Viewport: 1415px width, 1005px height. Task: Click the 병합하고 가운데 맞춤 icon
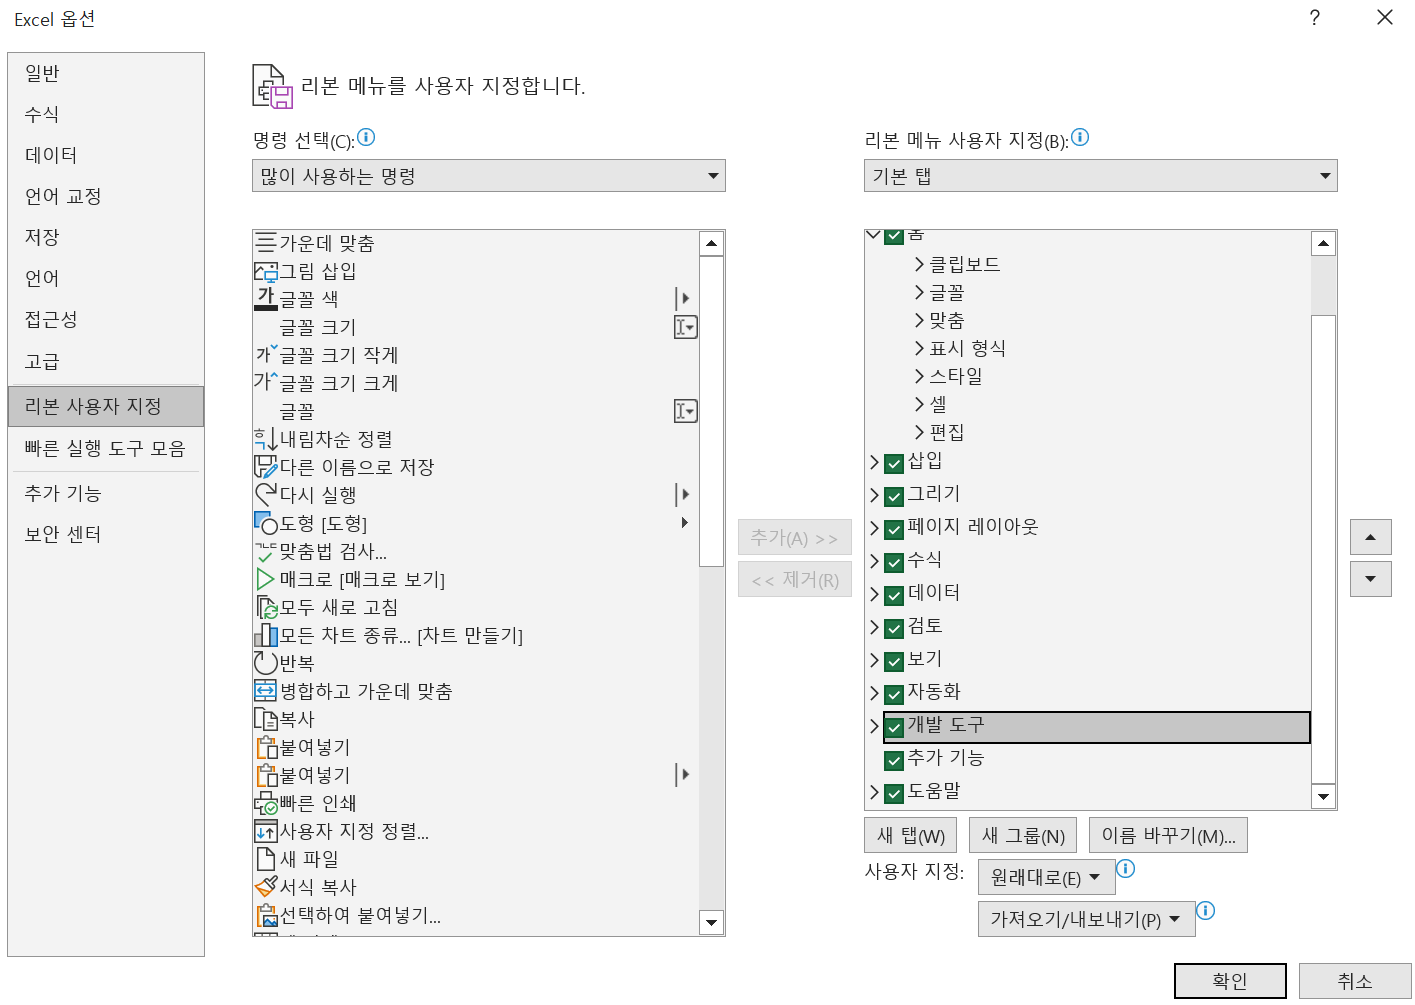[x=266, y=691]
